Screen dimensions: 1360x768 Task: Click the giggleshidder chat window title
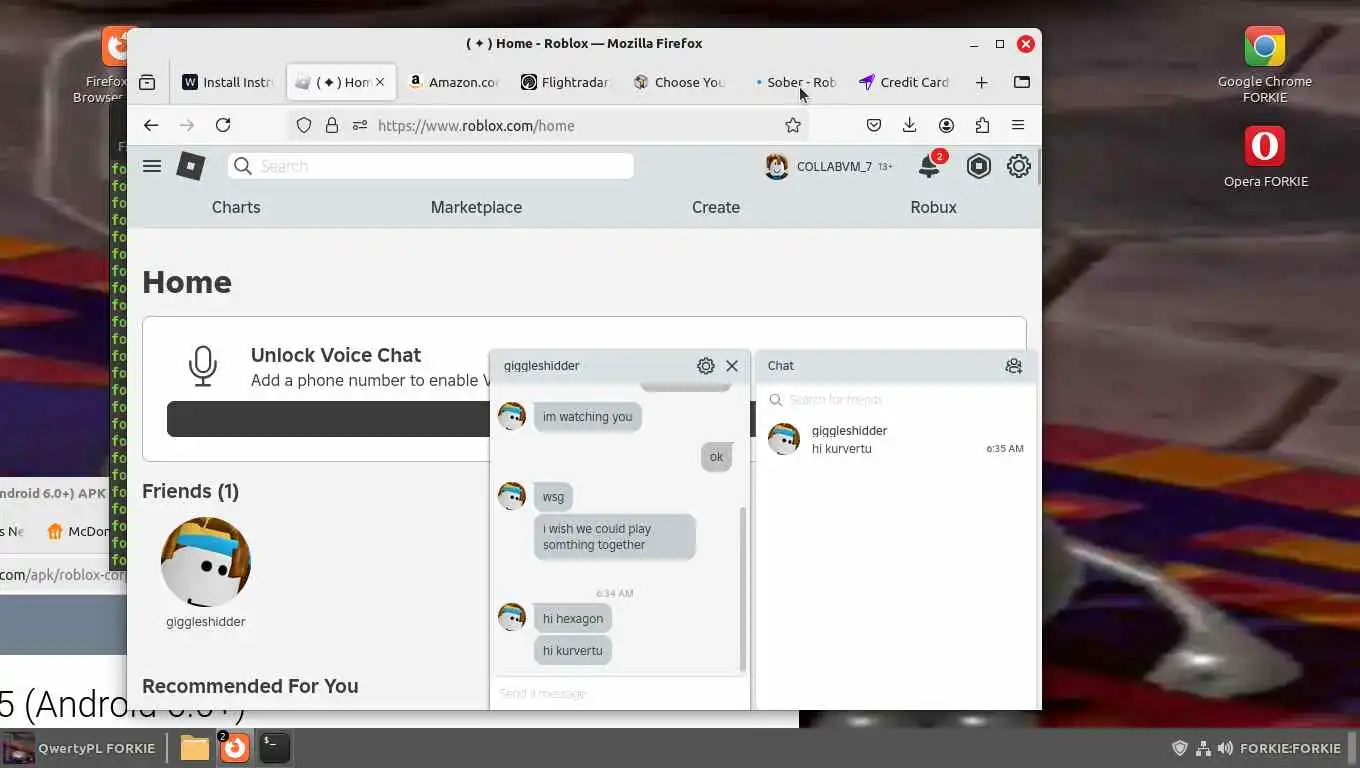[541, 366]
